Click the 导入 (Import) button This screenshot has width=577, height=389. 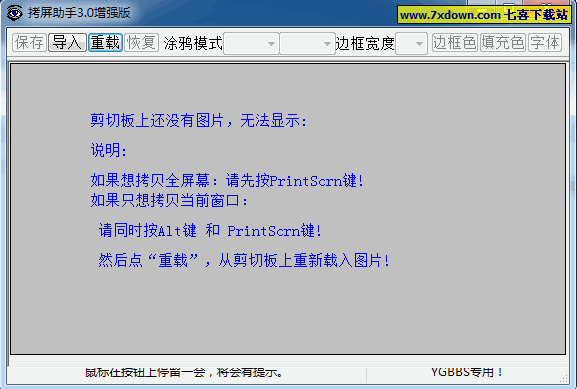pos(67,42)
